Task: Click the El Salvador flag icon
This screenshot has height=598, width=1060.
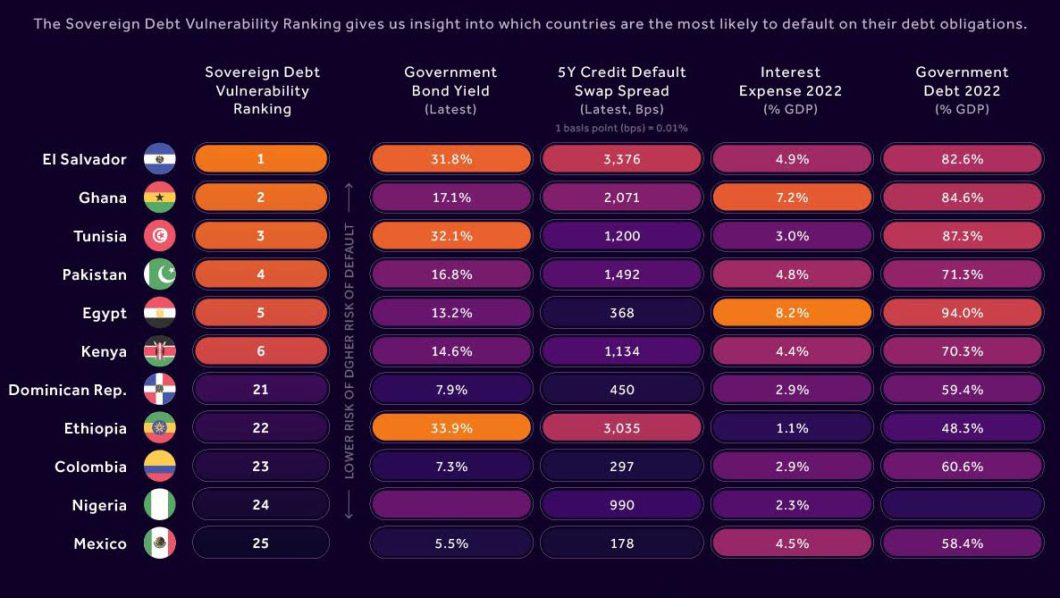Action: (160, 159)
